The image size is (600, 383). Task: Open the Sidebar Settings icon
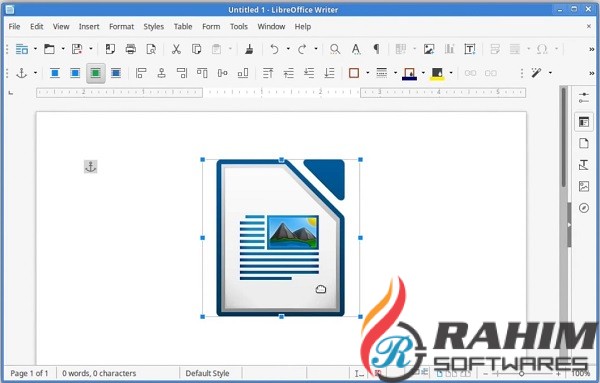584,98
